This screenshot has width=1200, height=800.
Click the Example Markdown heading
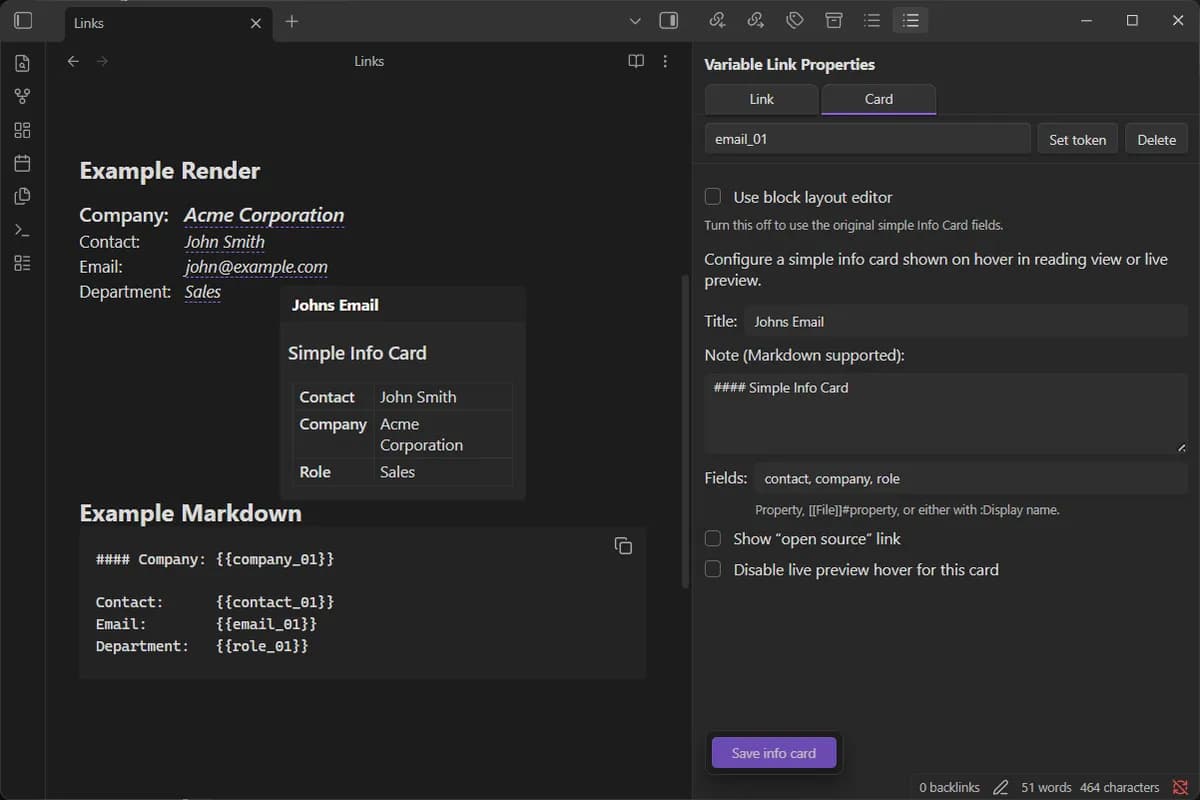(x=190, y=513)
